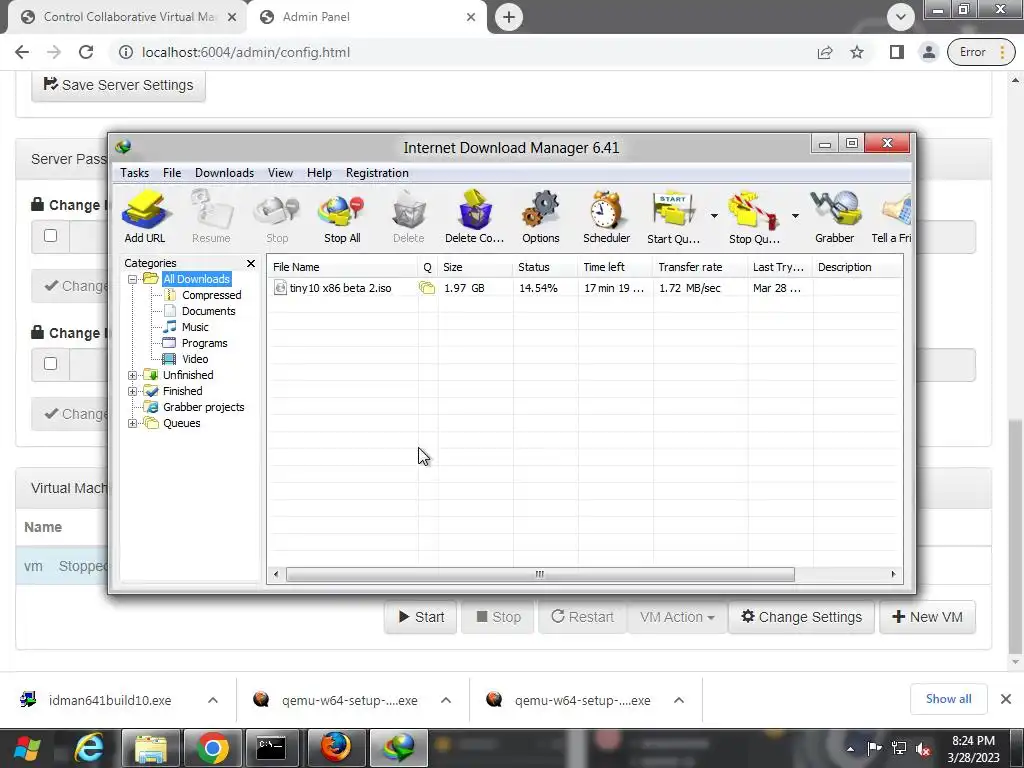Open Stop Queue dropdown arrow

[795, 216]
